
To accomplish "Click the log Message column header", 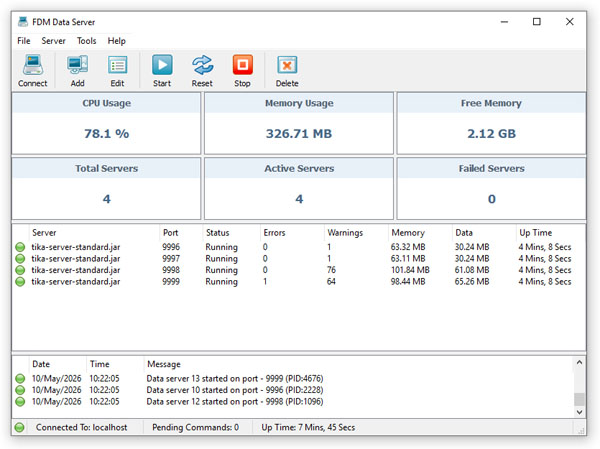I will tap(358, 364).
